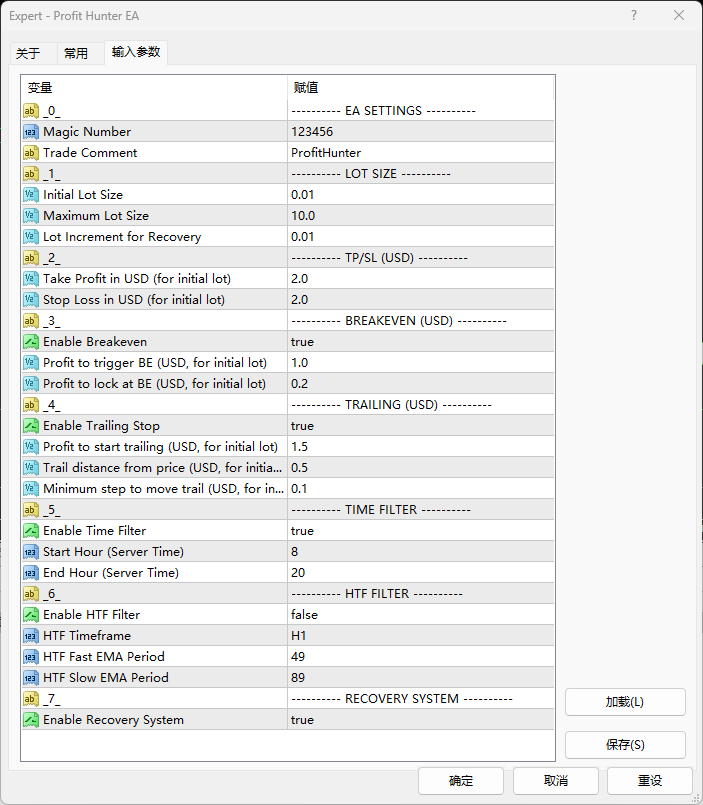Switch to the 常用 tab

(76, 53)
